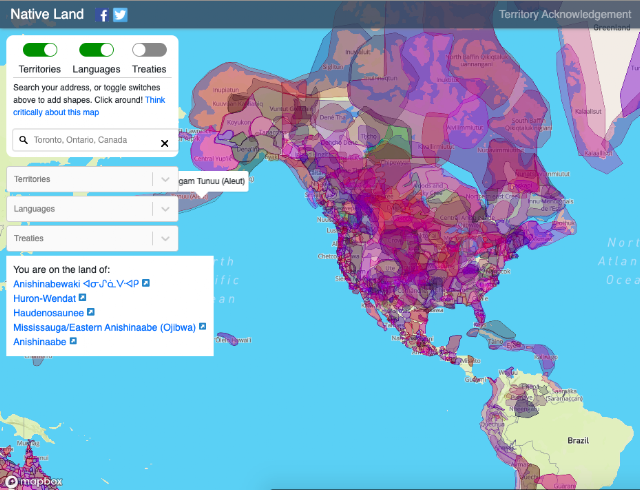Click the Unangam Tunuu (Aleut) map popup

pyautogui.click(x=212, y=181)
